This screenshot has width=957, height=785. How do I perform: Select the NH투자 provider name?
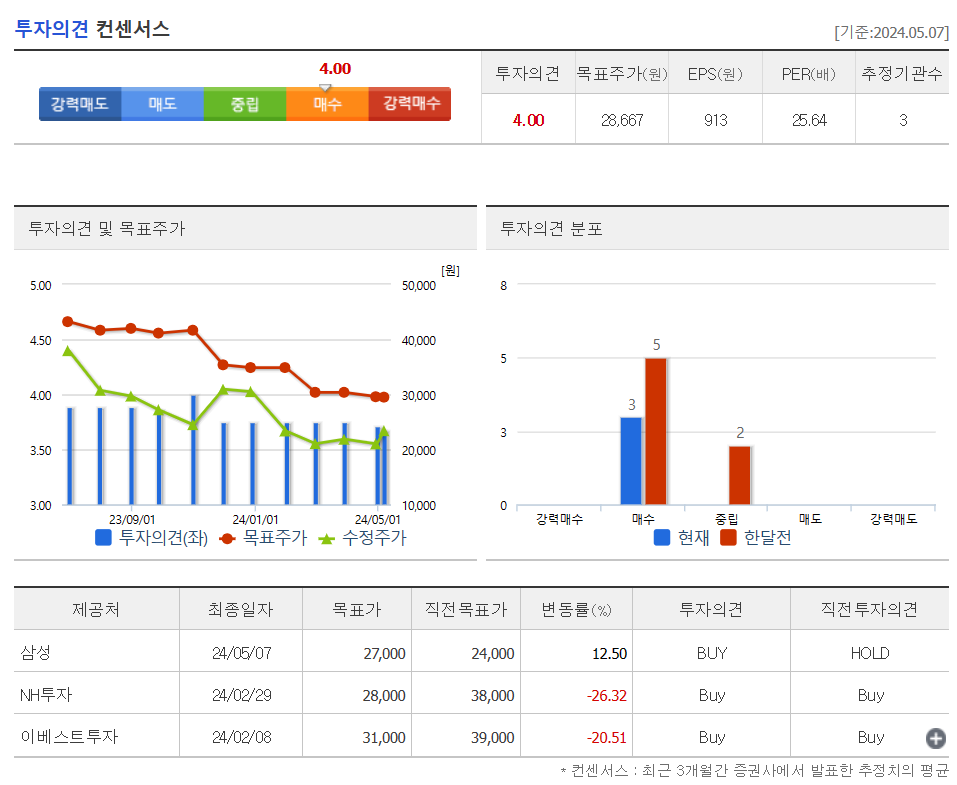(x=46, y=695)
